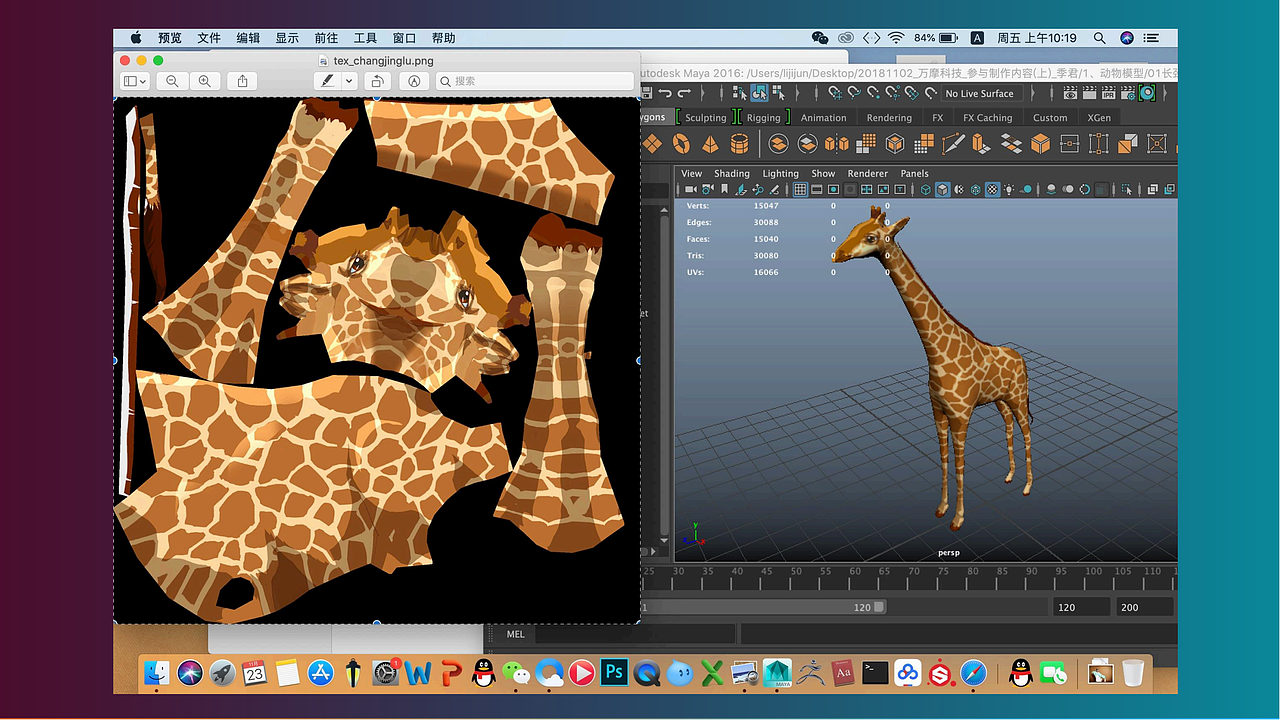Open the Rendering shelf tab

(889, 118)
